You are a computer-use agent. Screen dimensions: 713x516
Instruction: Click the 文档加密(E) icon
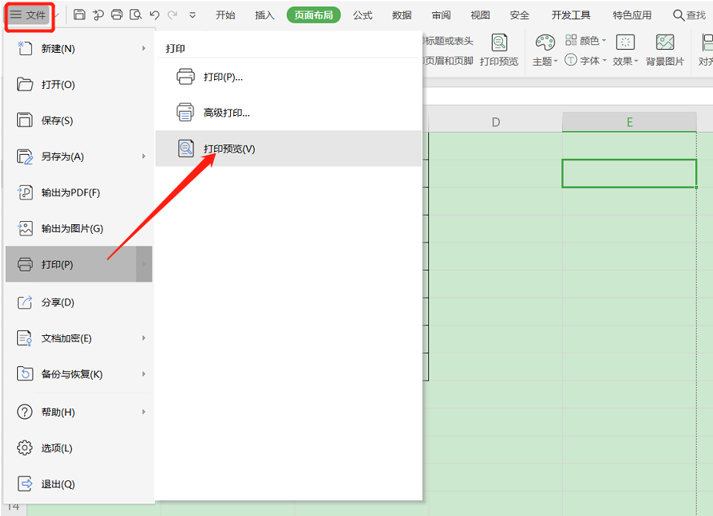(x=25, y=338)
